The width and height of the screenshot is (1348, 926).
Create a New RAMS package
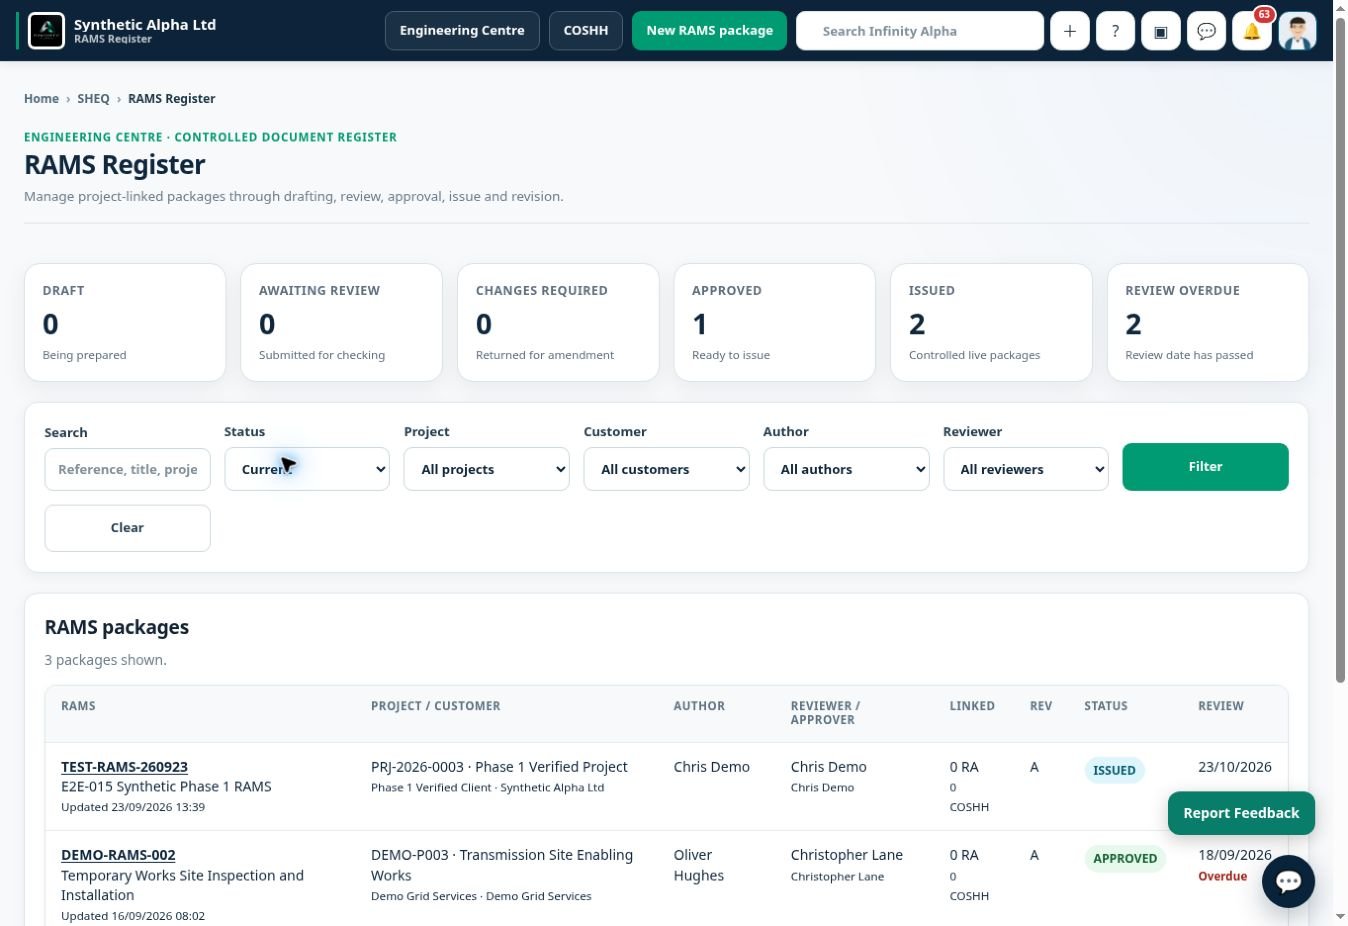pyautogui.click(x=709, y=31)
